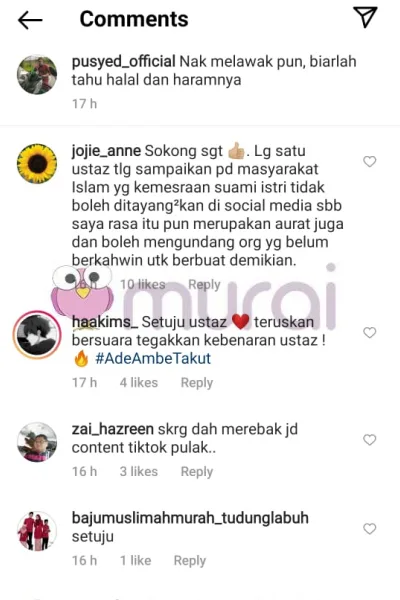
Task: View 1 like on the setuju comment
Action: [x=136, y=561]
